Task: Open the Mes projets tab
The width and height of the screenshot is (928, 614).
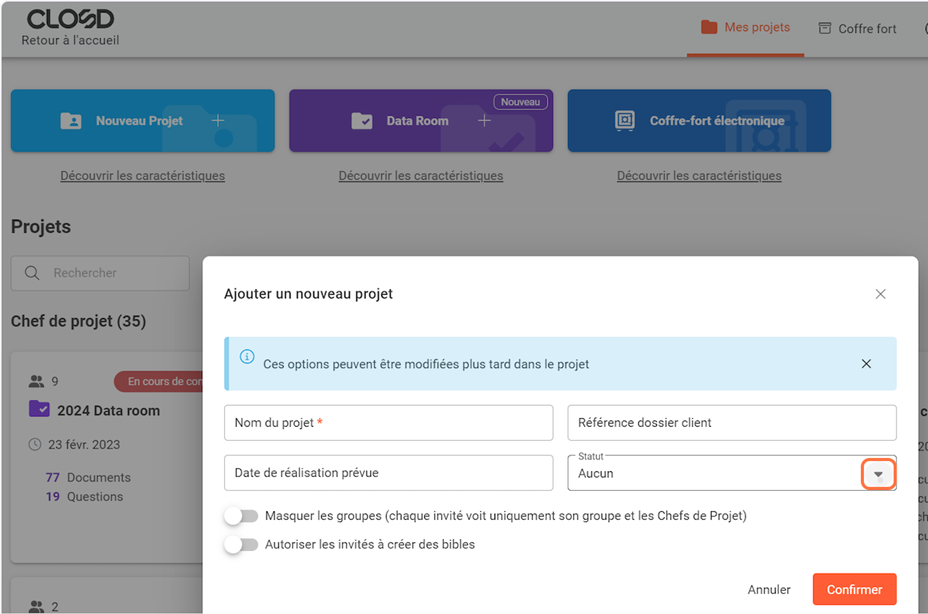Action: [746, 28]
